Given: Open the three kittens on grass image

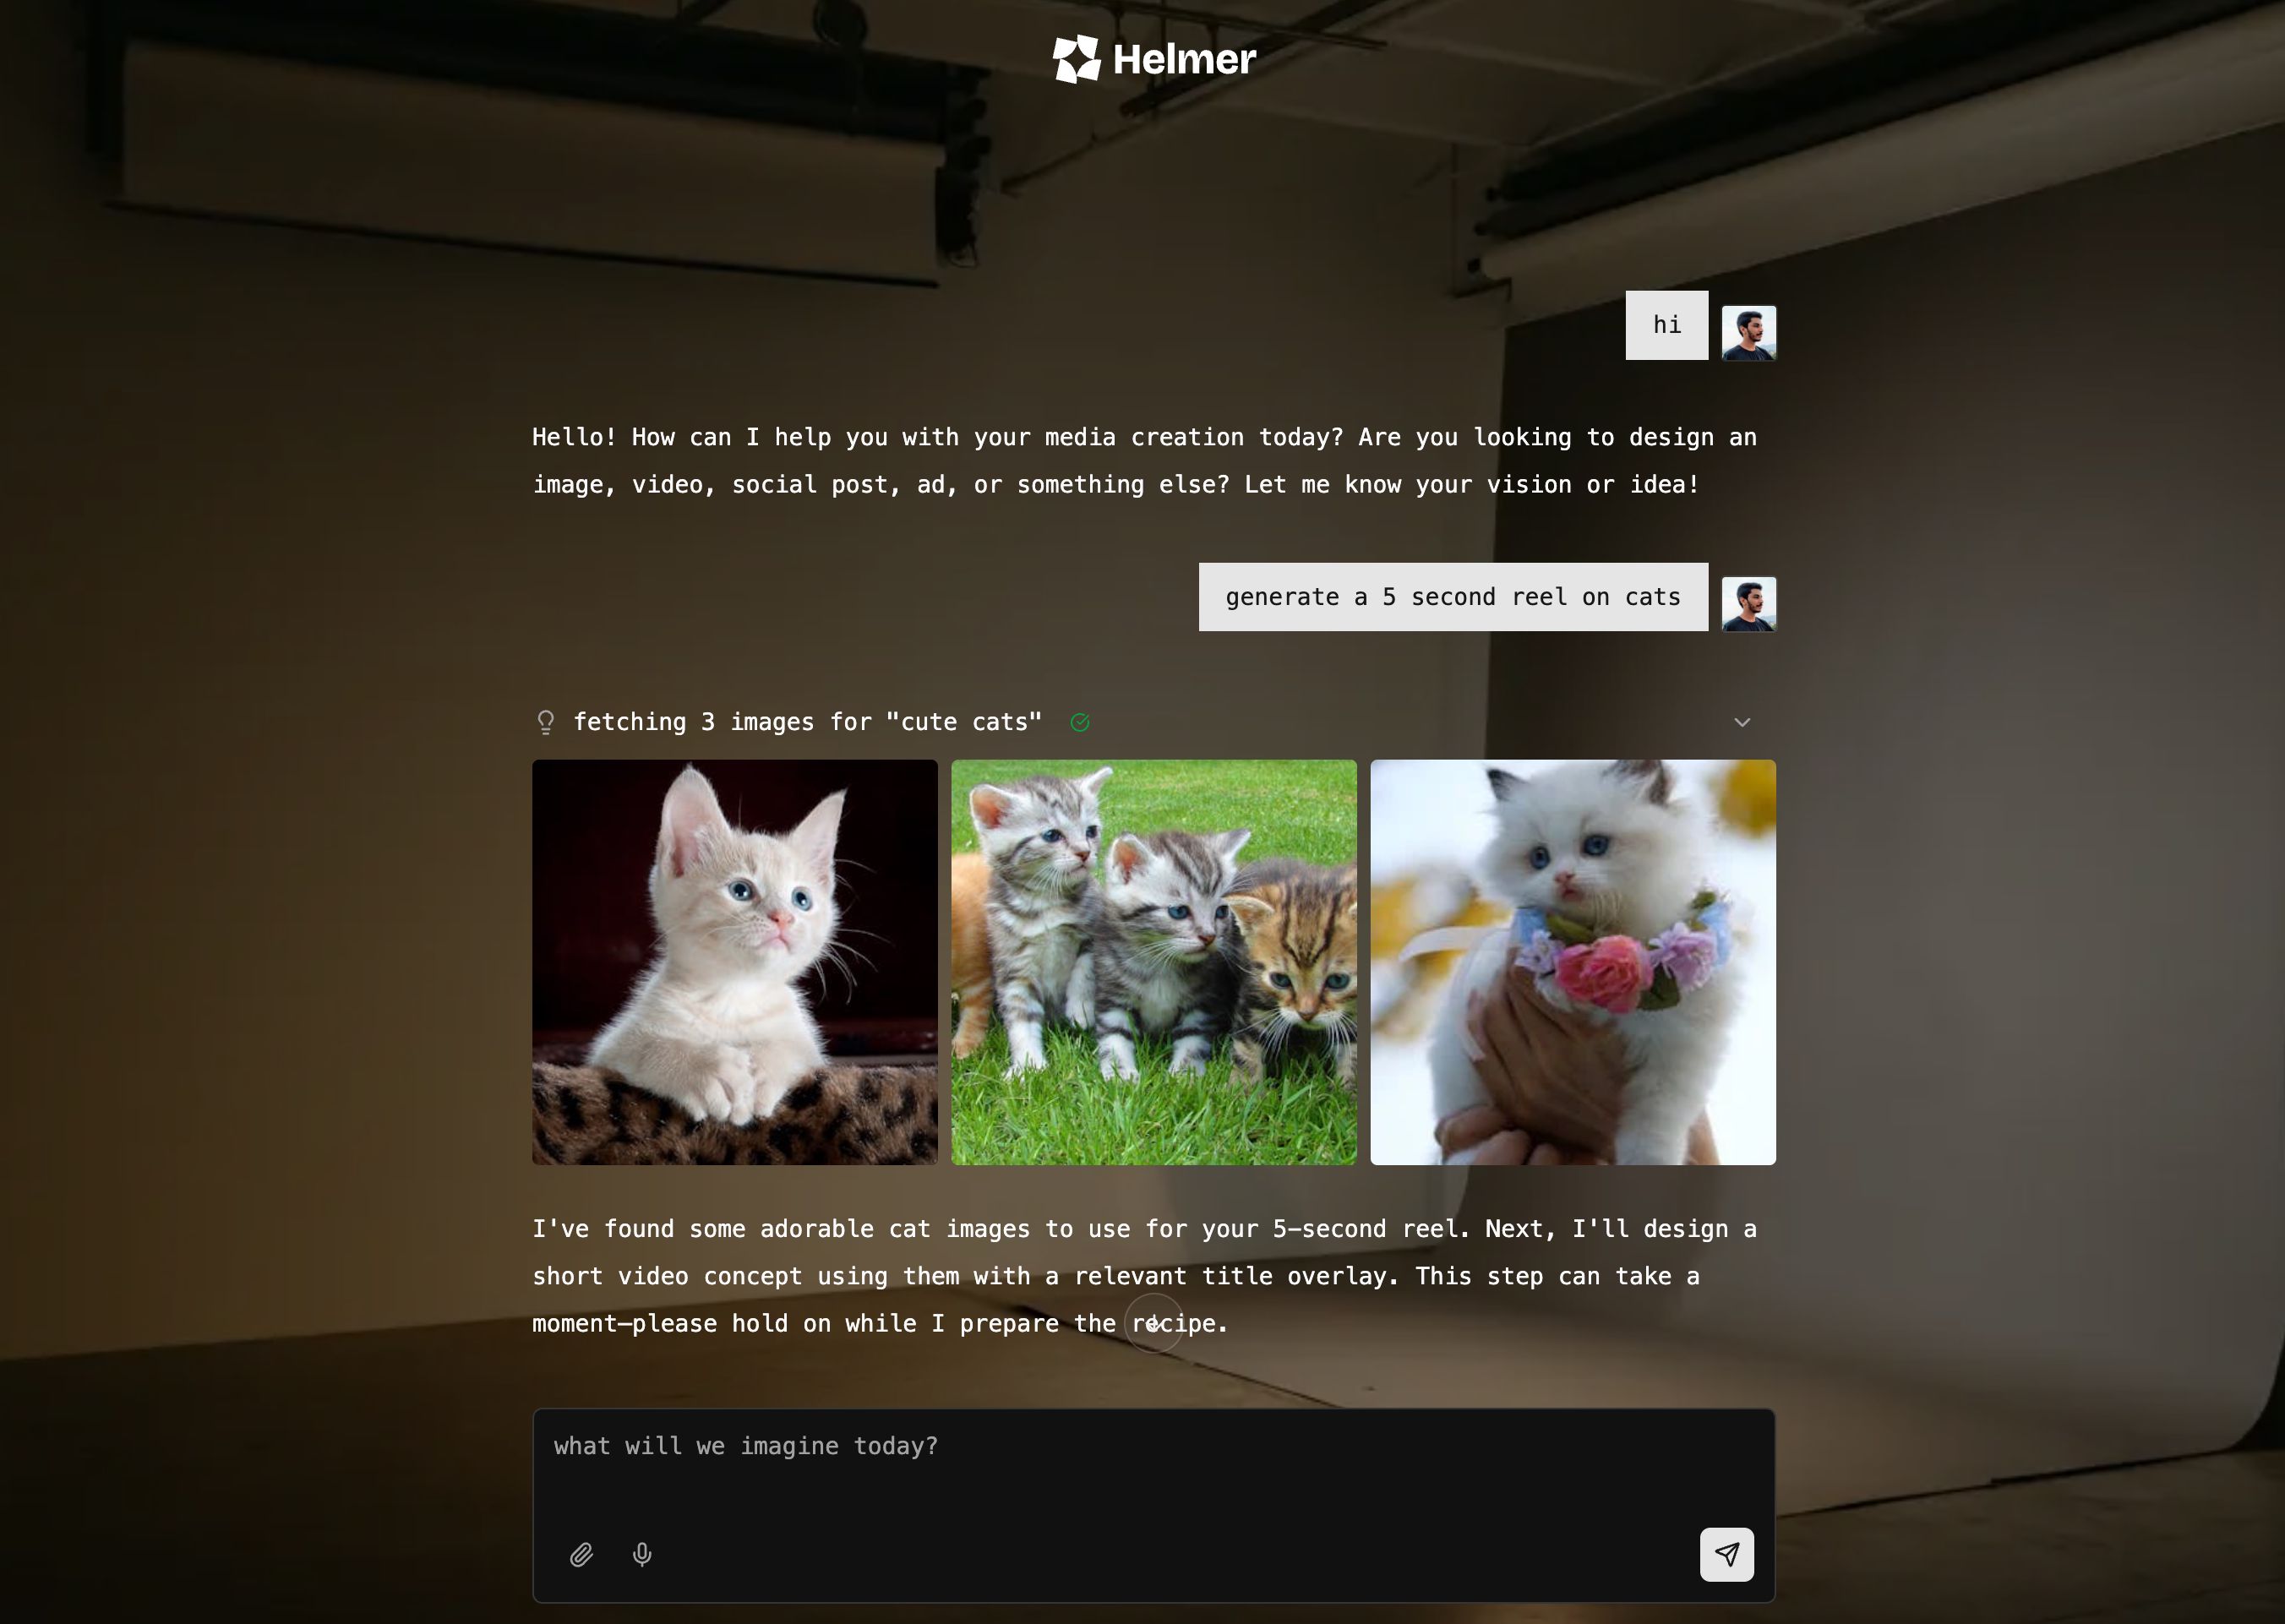Looking at the screenshot, I should pyautogui.click(x=1154, y=962).
